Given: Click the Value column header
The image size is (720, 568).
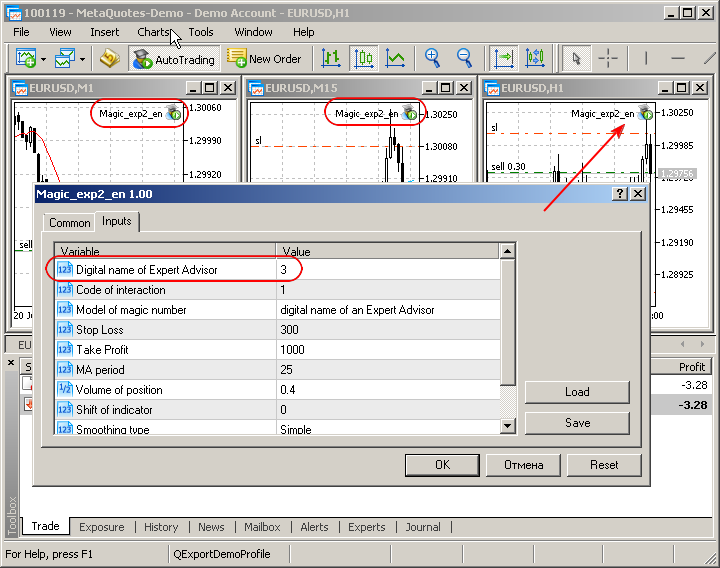Looking at the screenshot, I should click(x=388, y=251).
